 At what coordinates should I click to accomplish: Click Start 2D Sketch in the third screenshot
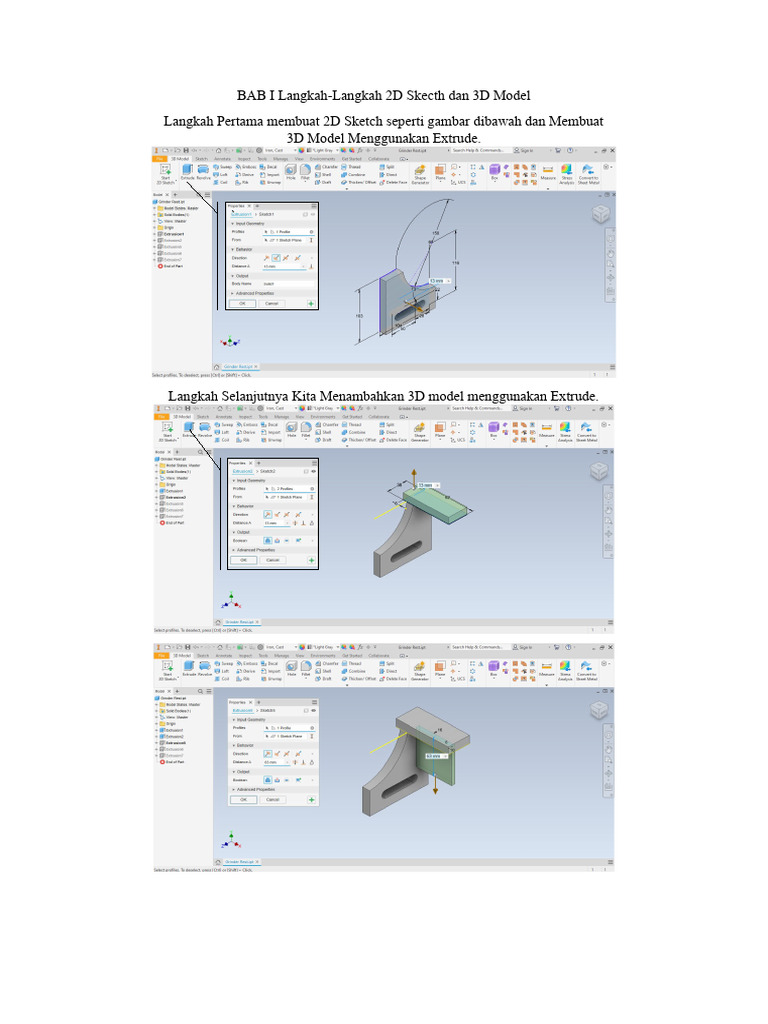[x=167, y=670]
